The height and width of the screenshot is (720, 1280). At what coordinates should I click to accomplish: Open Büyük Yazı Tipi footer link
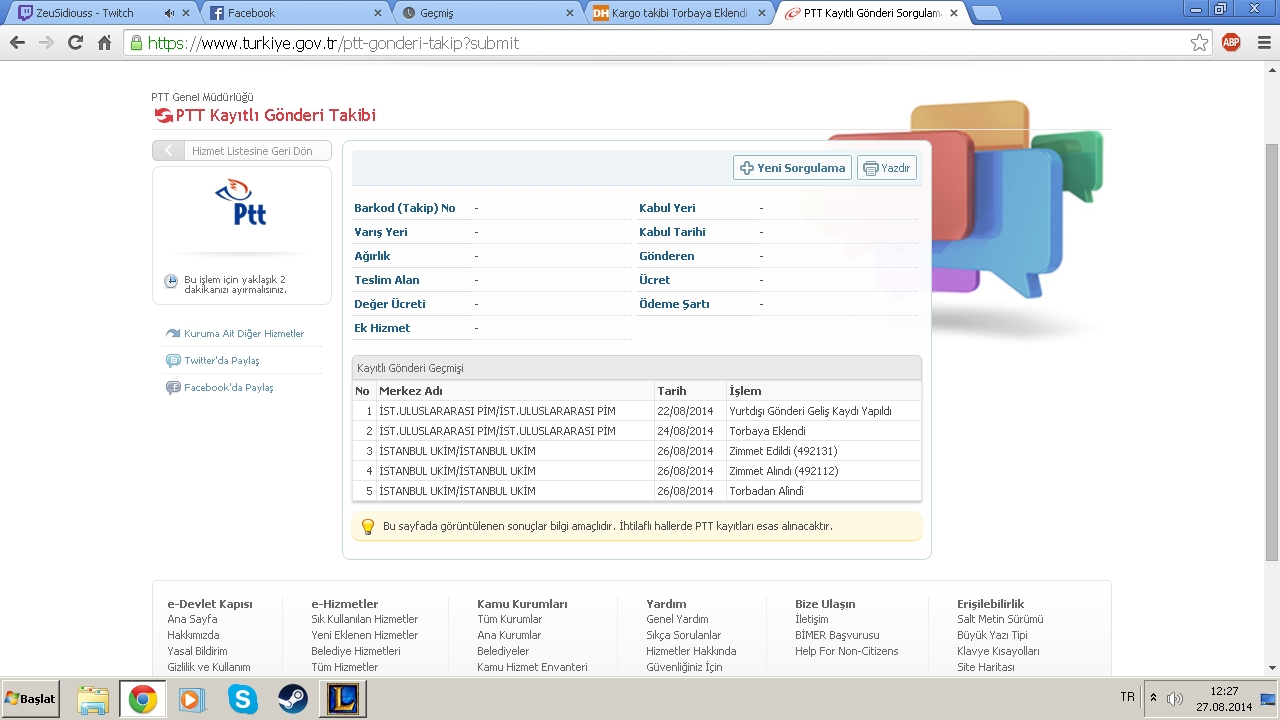[x=992, y=635]
